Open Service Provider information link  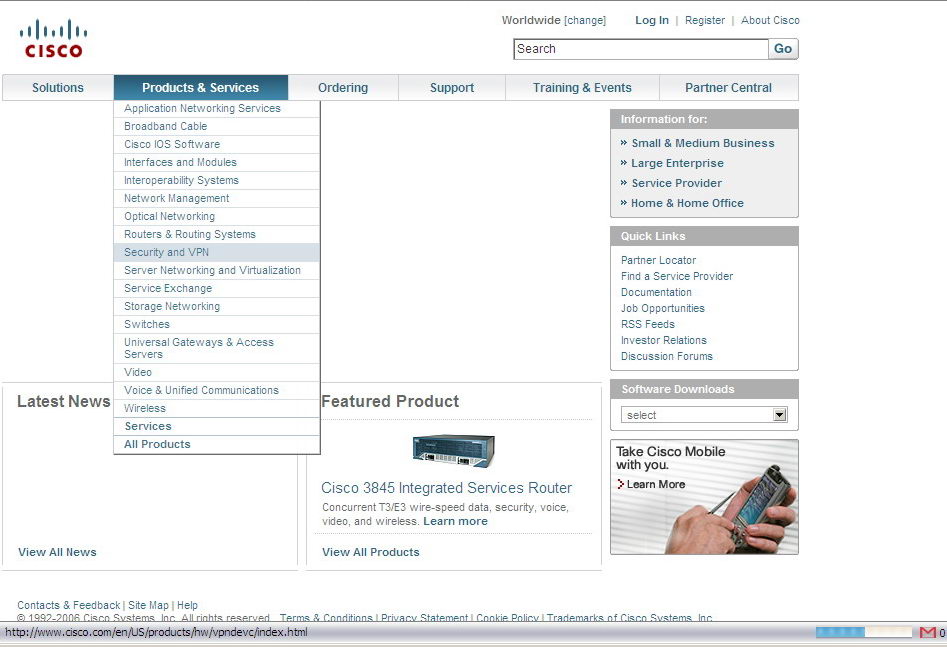(x=676, y=183)
